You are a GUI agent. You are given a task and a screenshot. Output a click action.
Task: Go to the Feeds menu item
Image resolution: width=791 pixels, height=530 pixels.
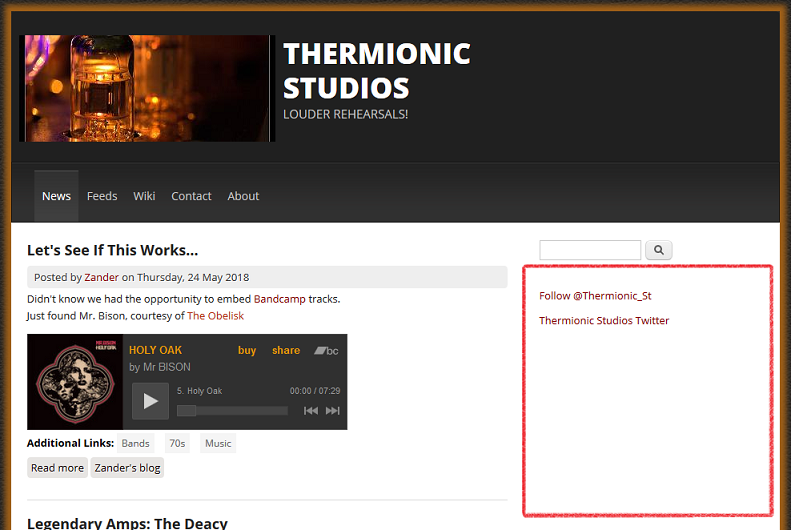[x=102, y=196]
